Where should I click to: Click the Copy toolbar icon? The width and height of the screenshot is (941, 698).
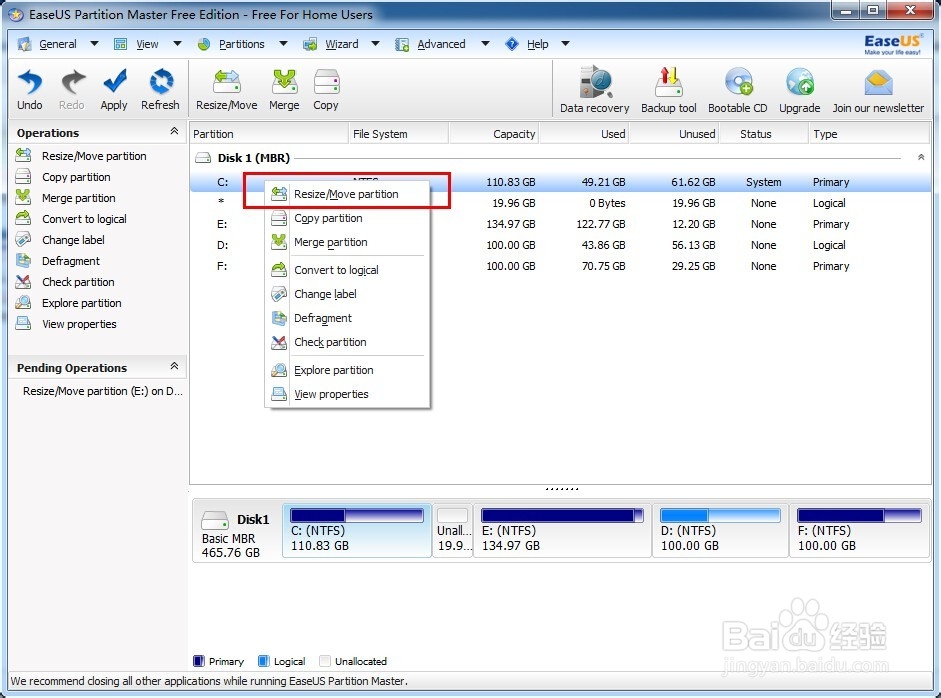tap(326, 82)
